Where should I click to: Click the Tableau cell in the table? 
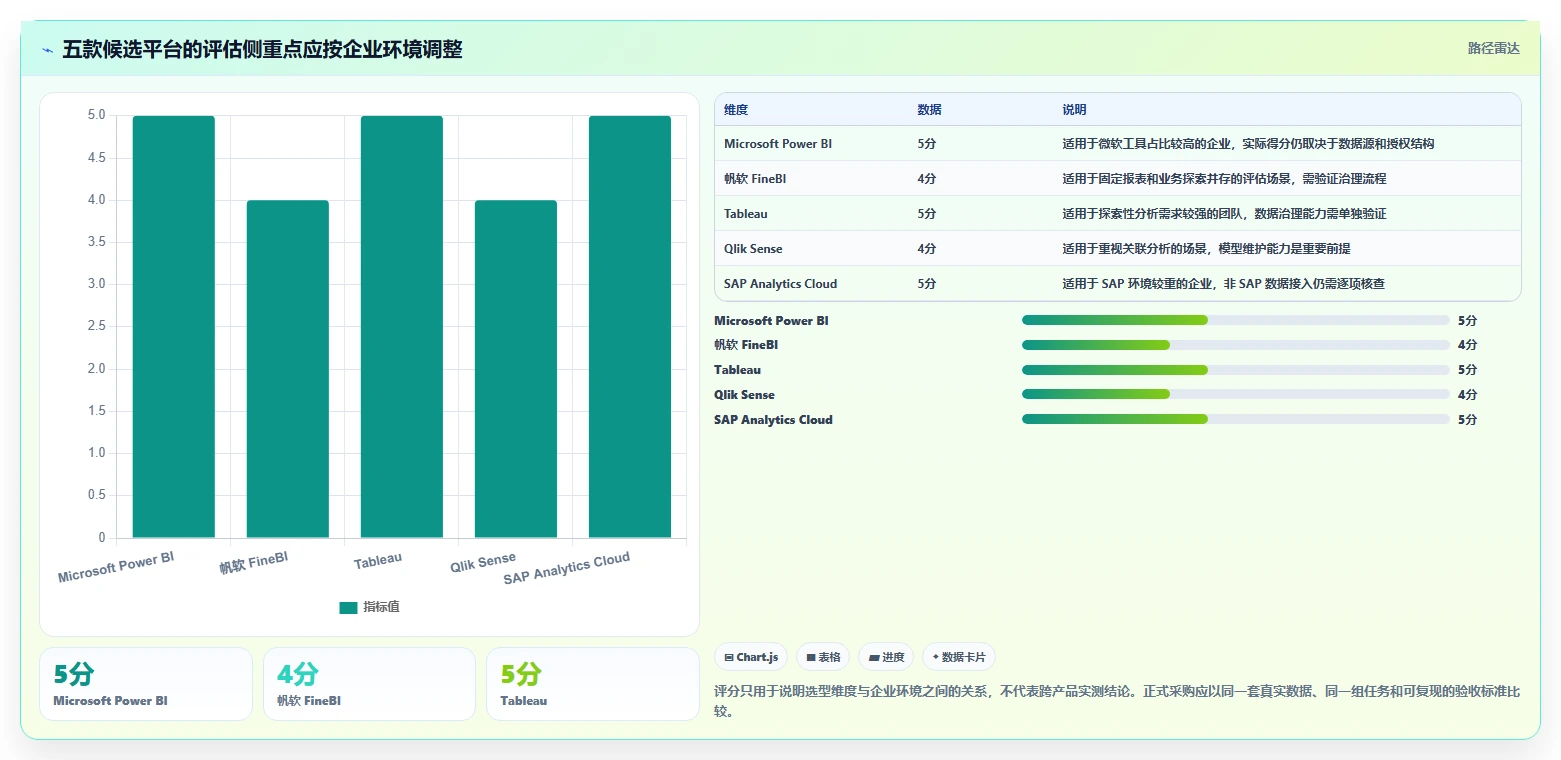pyautogui.click(x=746, y=214)
